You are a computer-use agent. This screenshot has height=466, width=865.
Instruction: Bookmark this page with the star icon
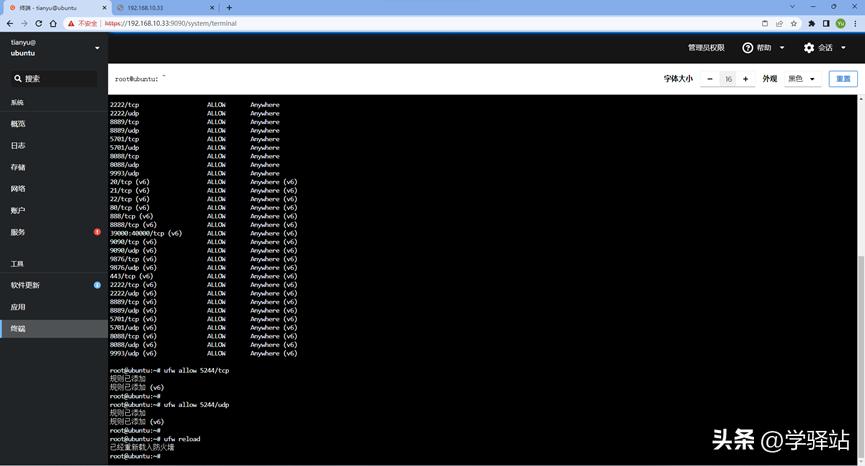(794, 23)
